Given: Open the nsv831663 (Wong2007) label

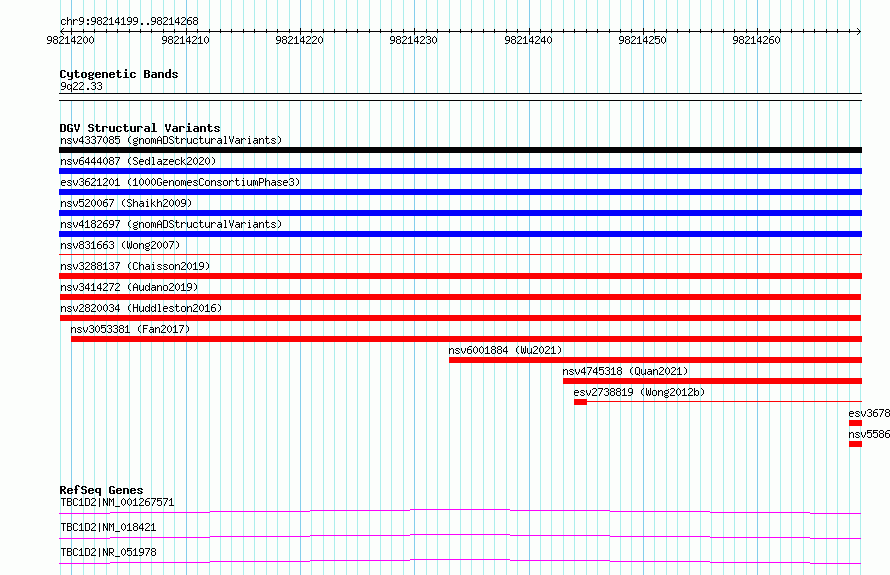Looking at the screenshot, I should [120, 245].
